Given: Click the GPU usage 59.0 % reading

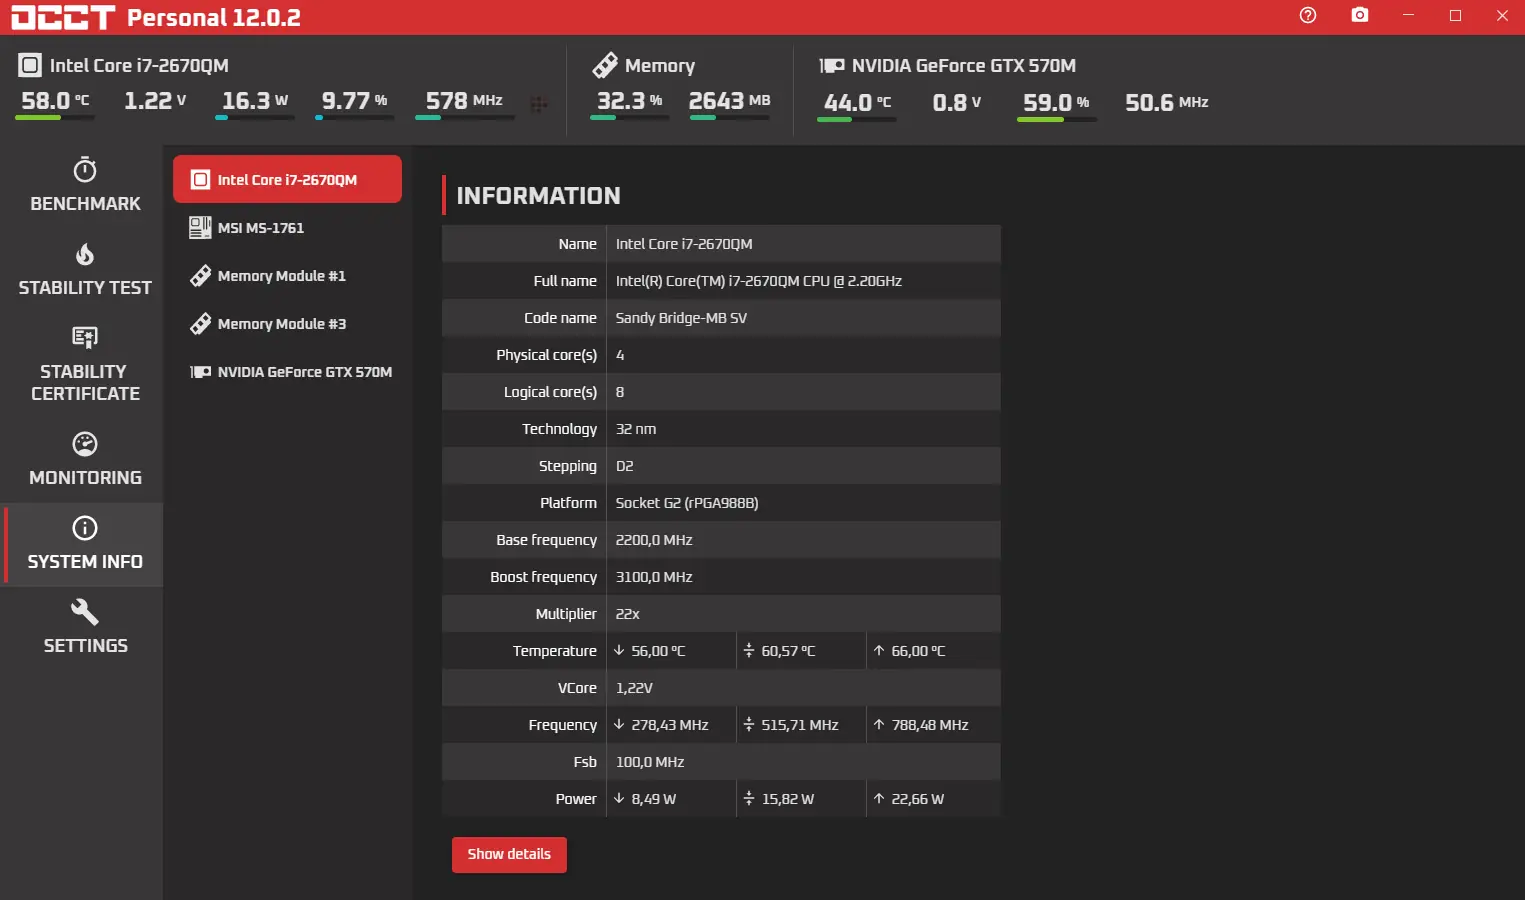Looking at the screenshot, I should pos(1056,103).
